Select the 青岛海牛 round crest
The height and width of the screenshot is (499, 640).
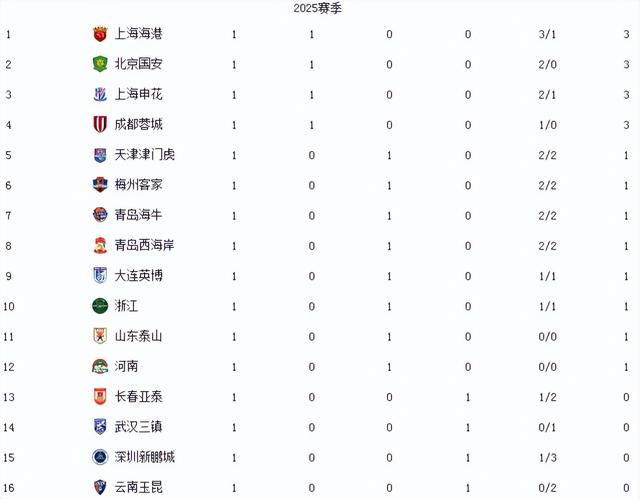tap(100, 215)
